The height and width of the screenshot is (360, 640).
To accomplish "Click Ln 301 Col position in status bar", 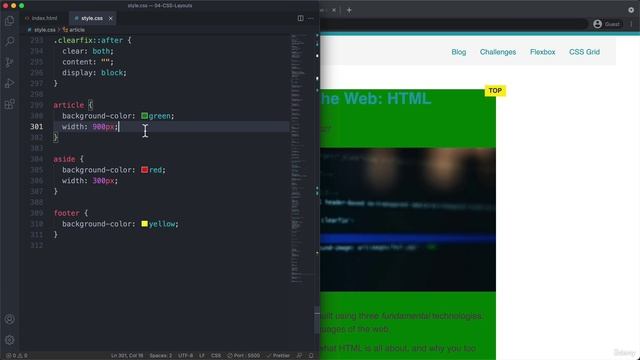I will point(127,356).
